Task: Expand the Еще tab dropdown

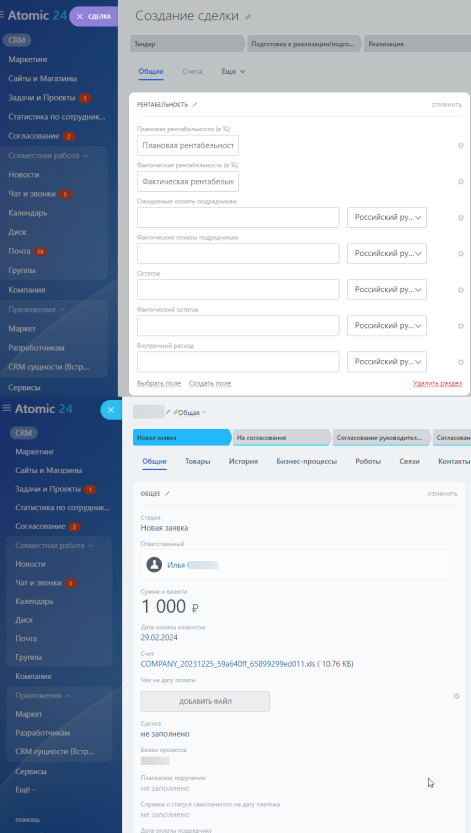Action: (233, 71)
